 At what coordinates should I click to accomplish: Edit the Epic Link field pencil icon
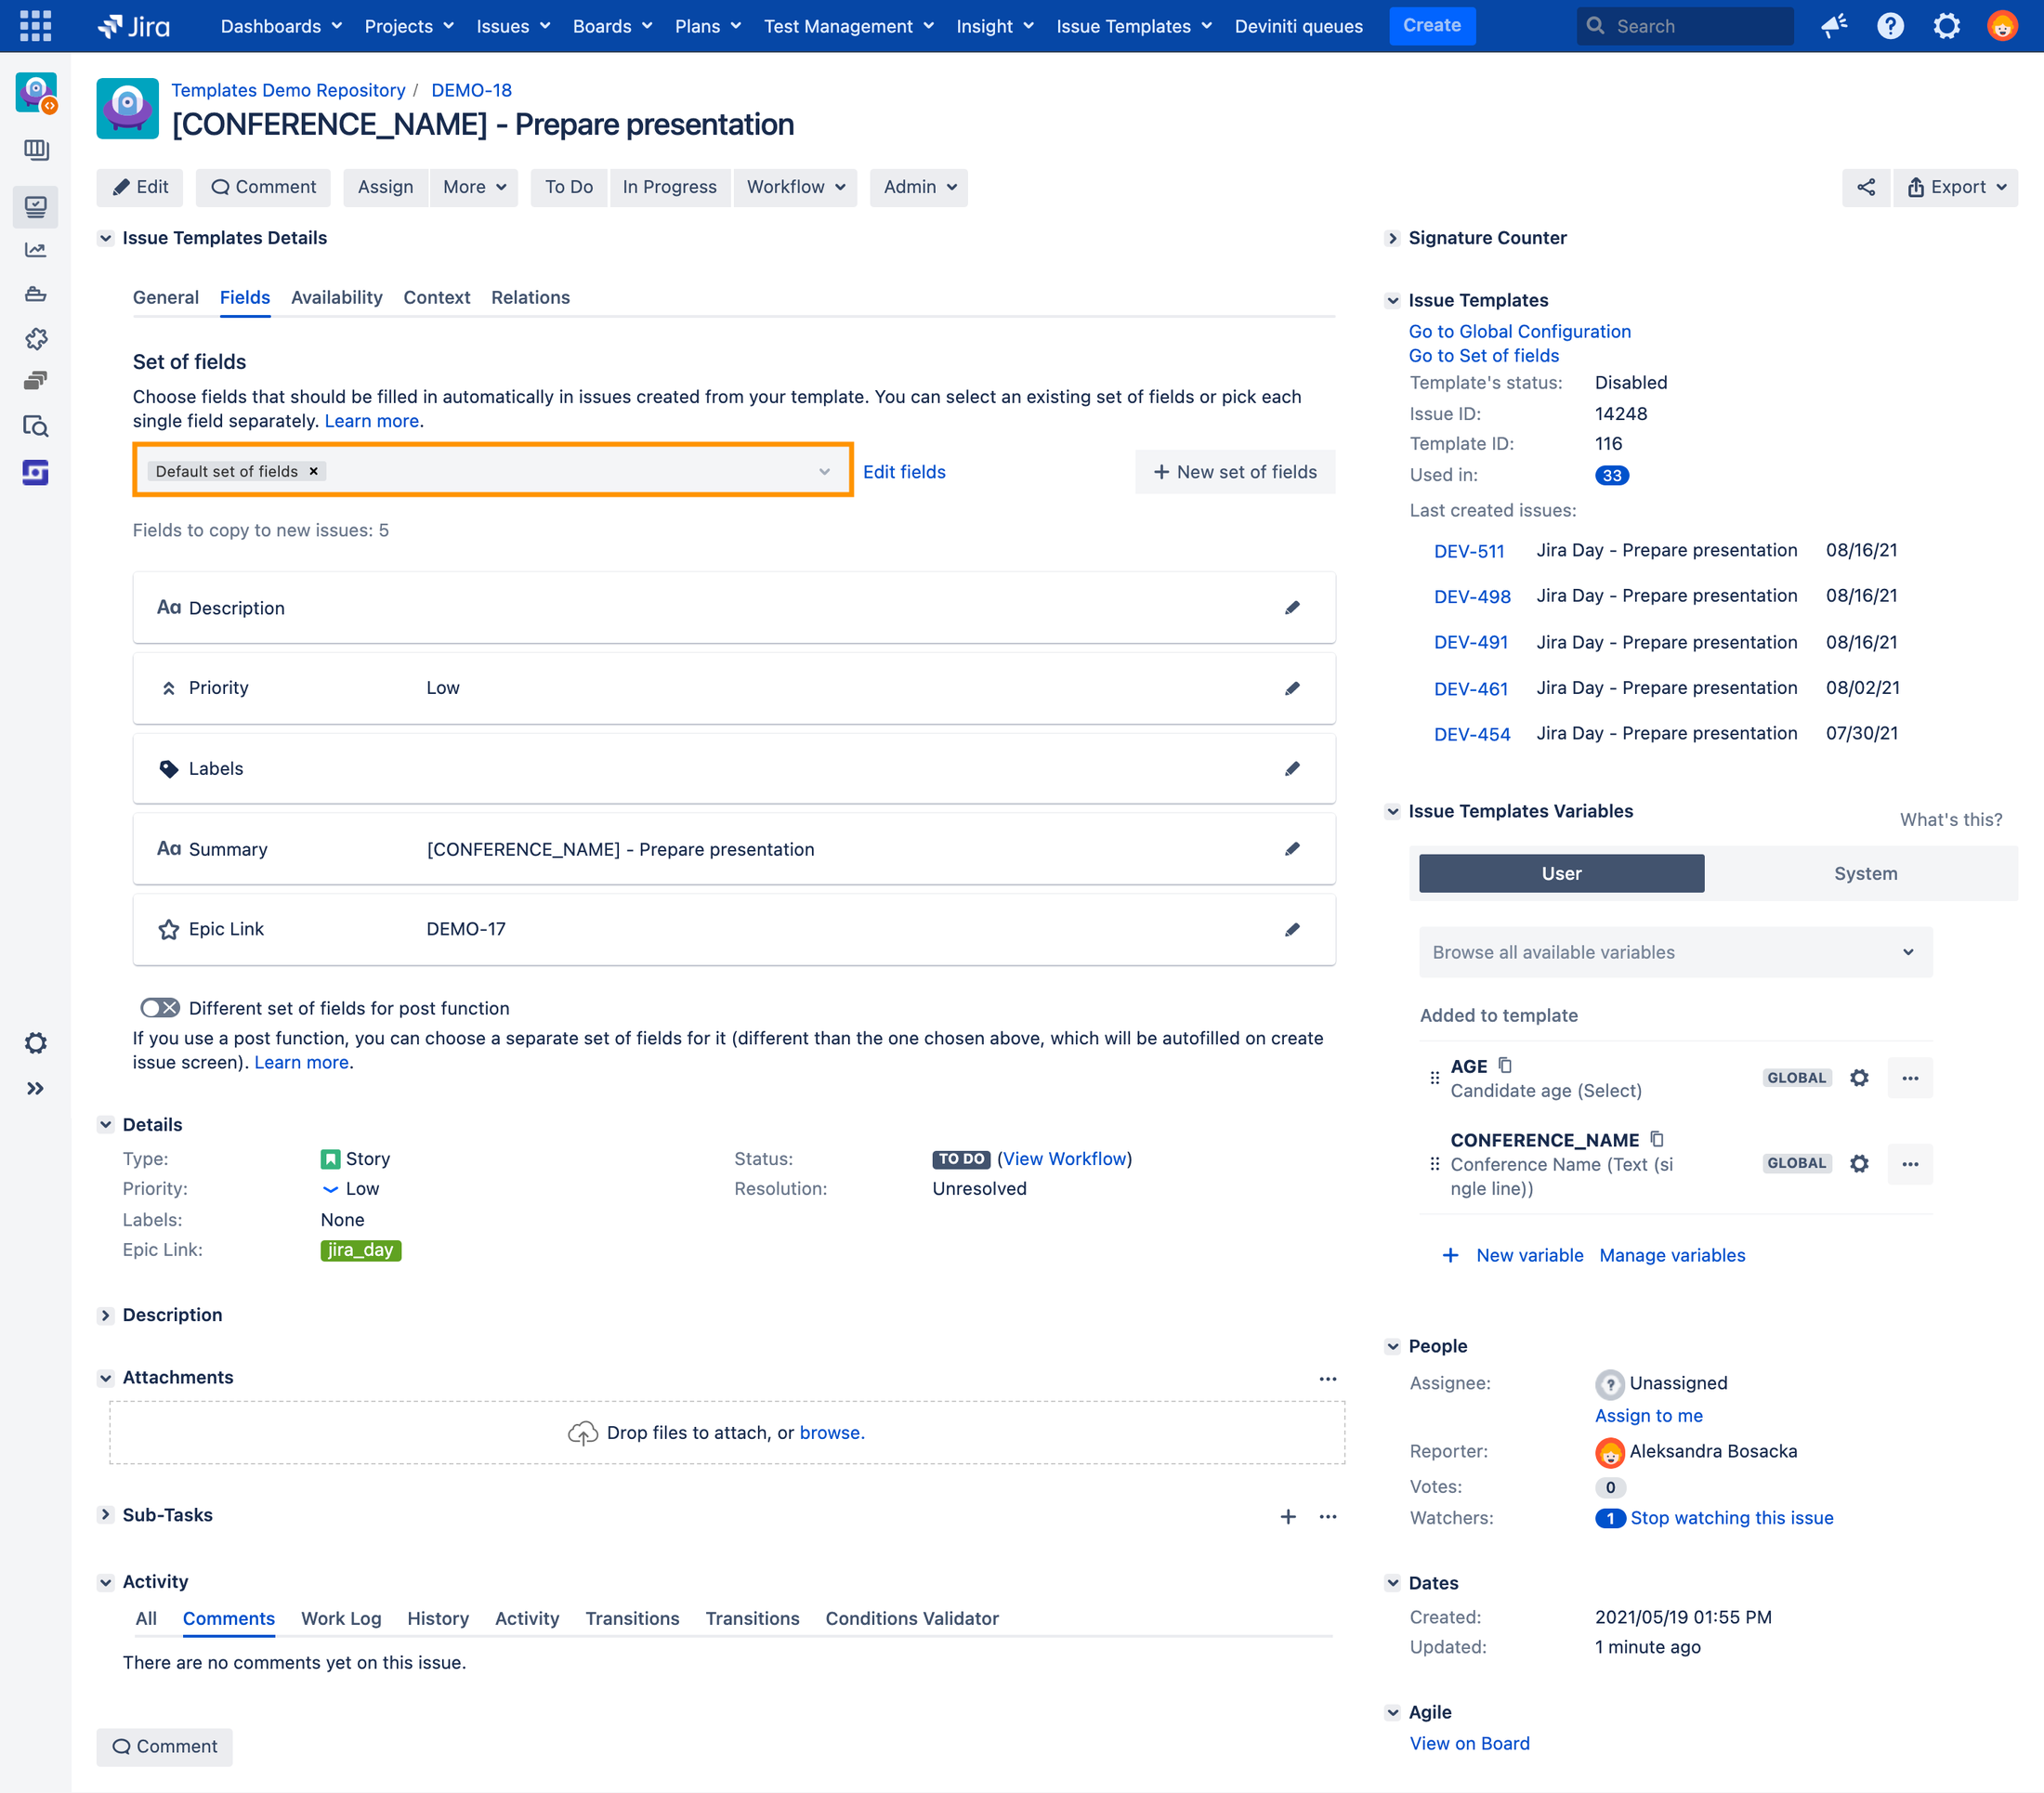pos(1292,929)
